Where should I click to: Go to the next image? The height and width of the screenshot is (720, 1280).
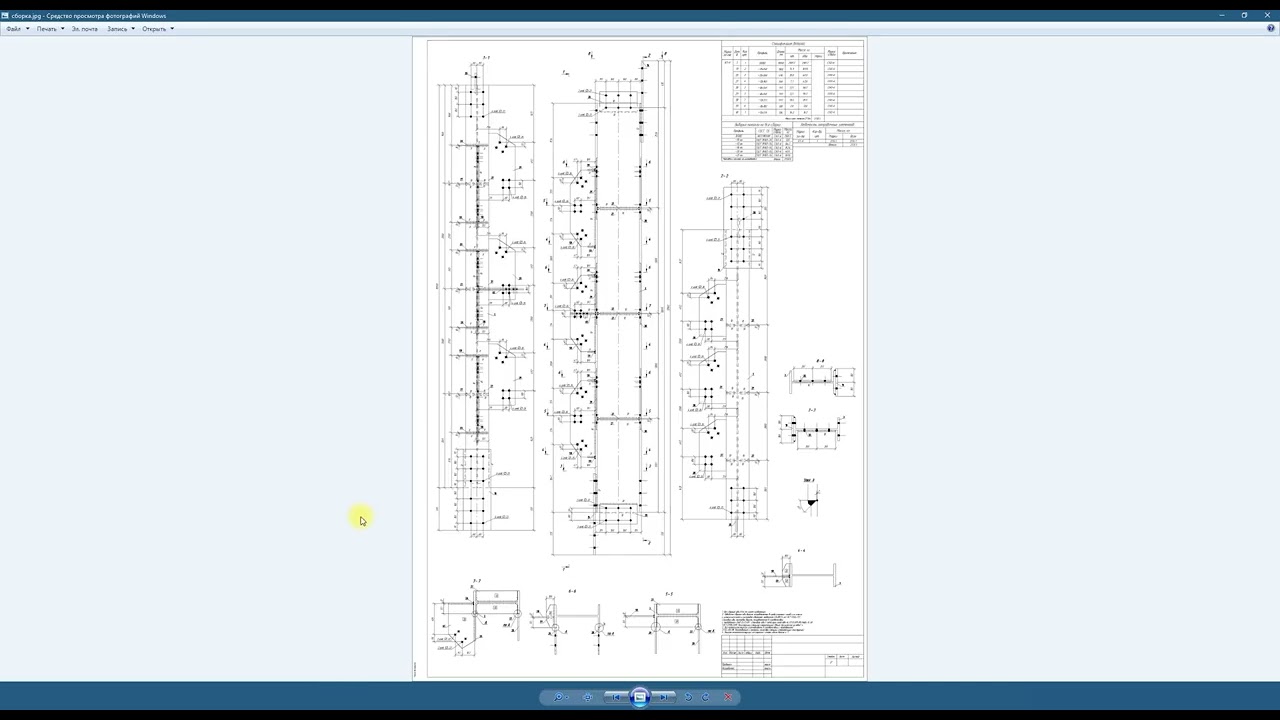coord(663,697)
